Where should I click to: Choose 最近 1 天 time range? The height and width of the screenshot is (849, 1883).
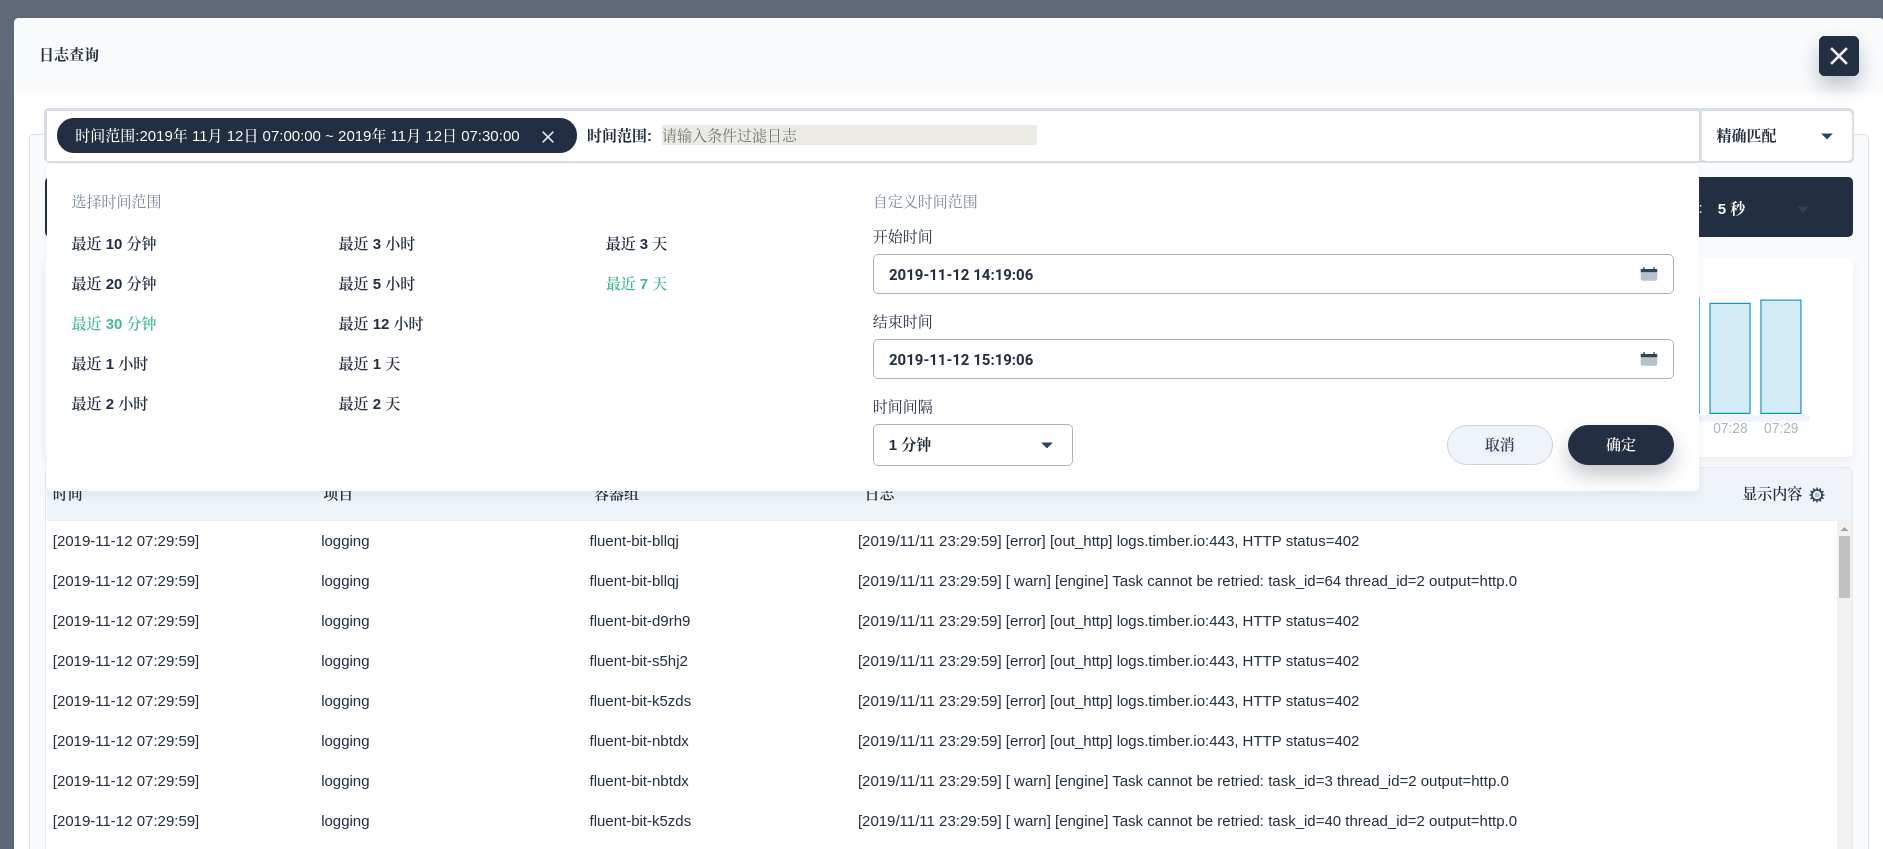click(x=369, y=364)
